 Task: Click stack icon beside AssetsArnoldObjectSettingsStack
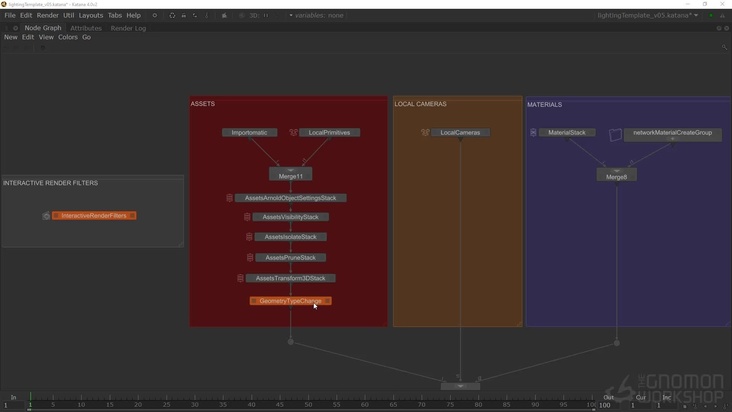pyautogui.click(x=229, y=198)
